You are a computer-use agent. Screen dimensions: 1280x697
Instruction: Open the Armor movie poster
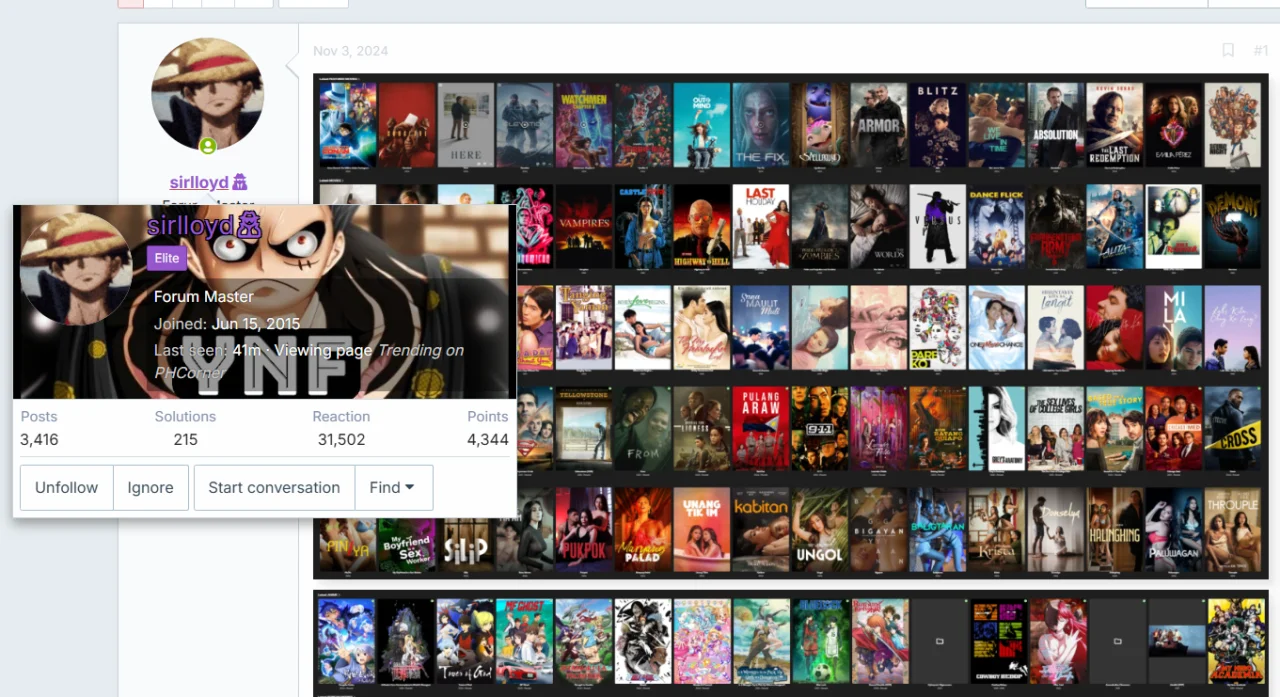coord(879,124)
